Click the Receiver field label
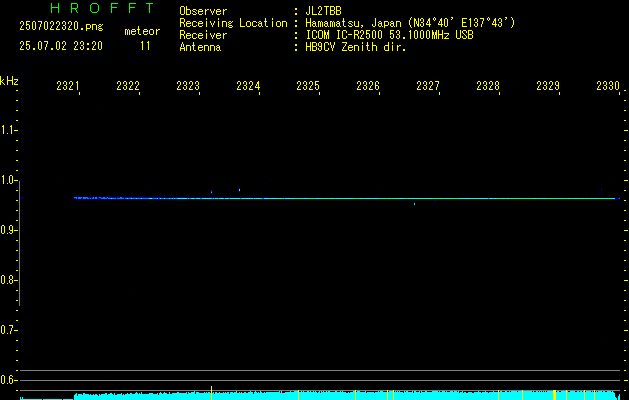This screenshot has height=400, width=629. pos(203,35)
